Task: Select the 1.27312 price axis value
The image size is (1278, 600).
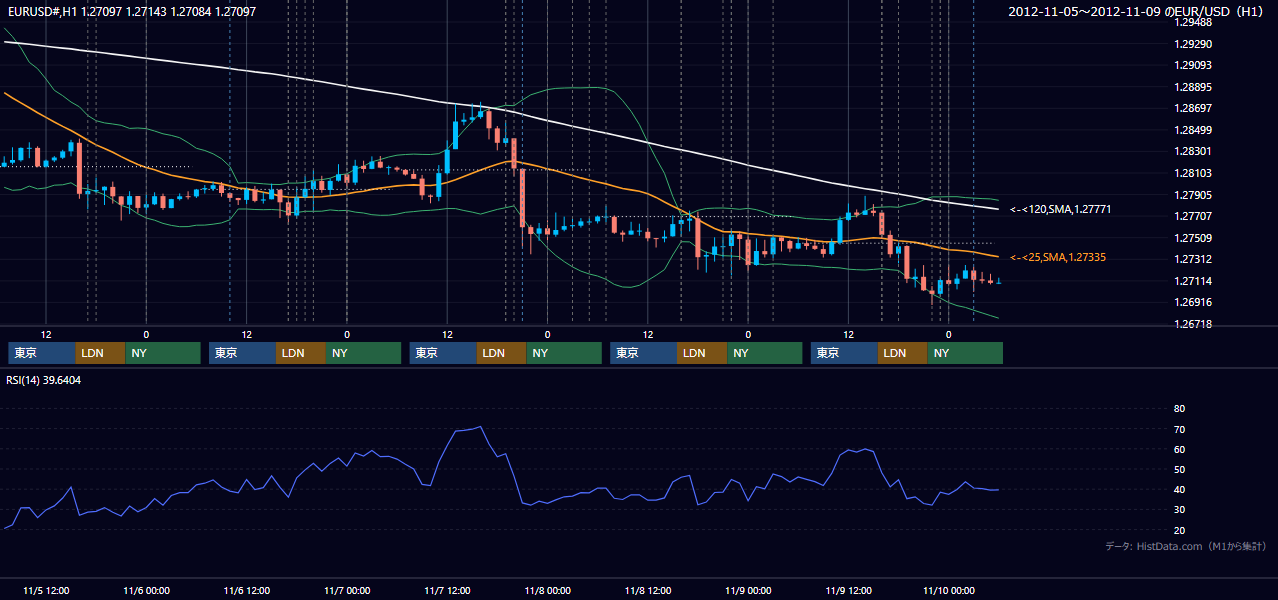Action: pos(1192,259)
